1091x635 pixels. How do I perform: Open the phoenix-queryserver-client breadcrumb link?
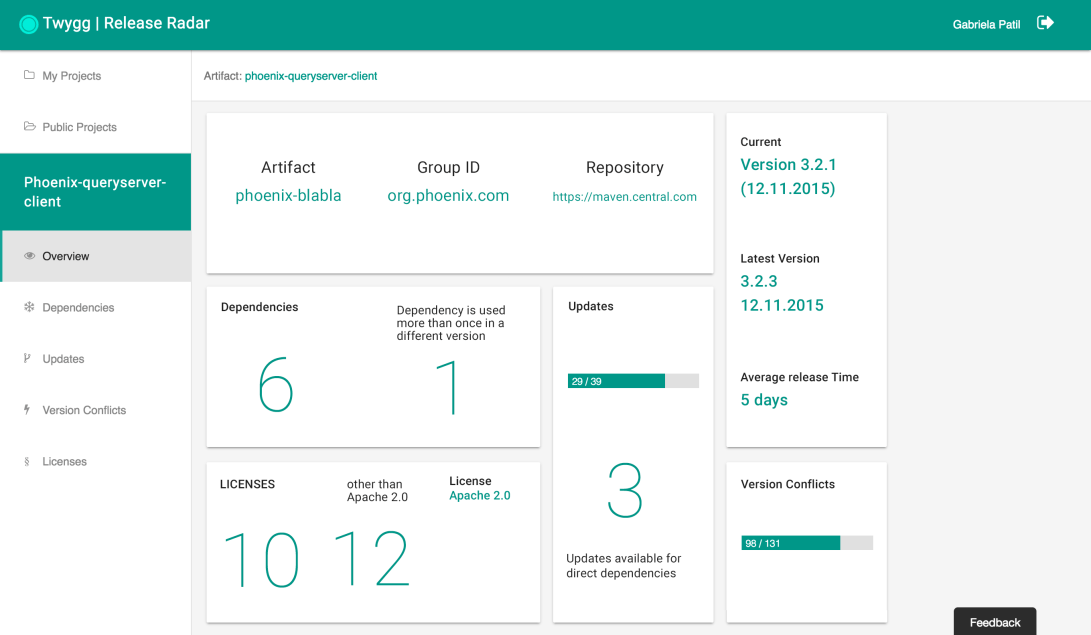pyautogui.click(x=311, y=76)
